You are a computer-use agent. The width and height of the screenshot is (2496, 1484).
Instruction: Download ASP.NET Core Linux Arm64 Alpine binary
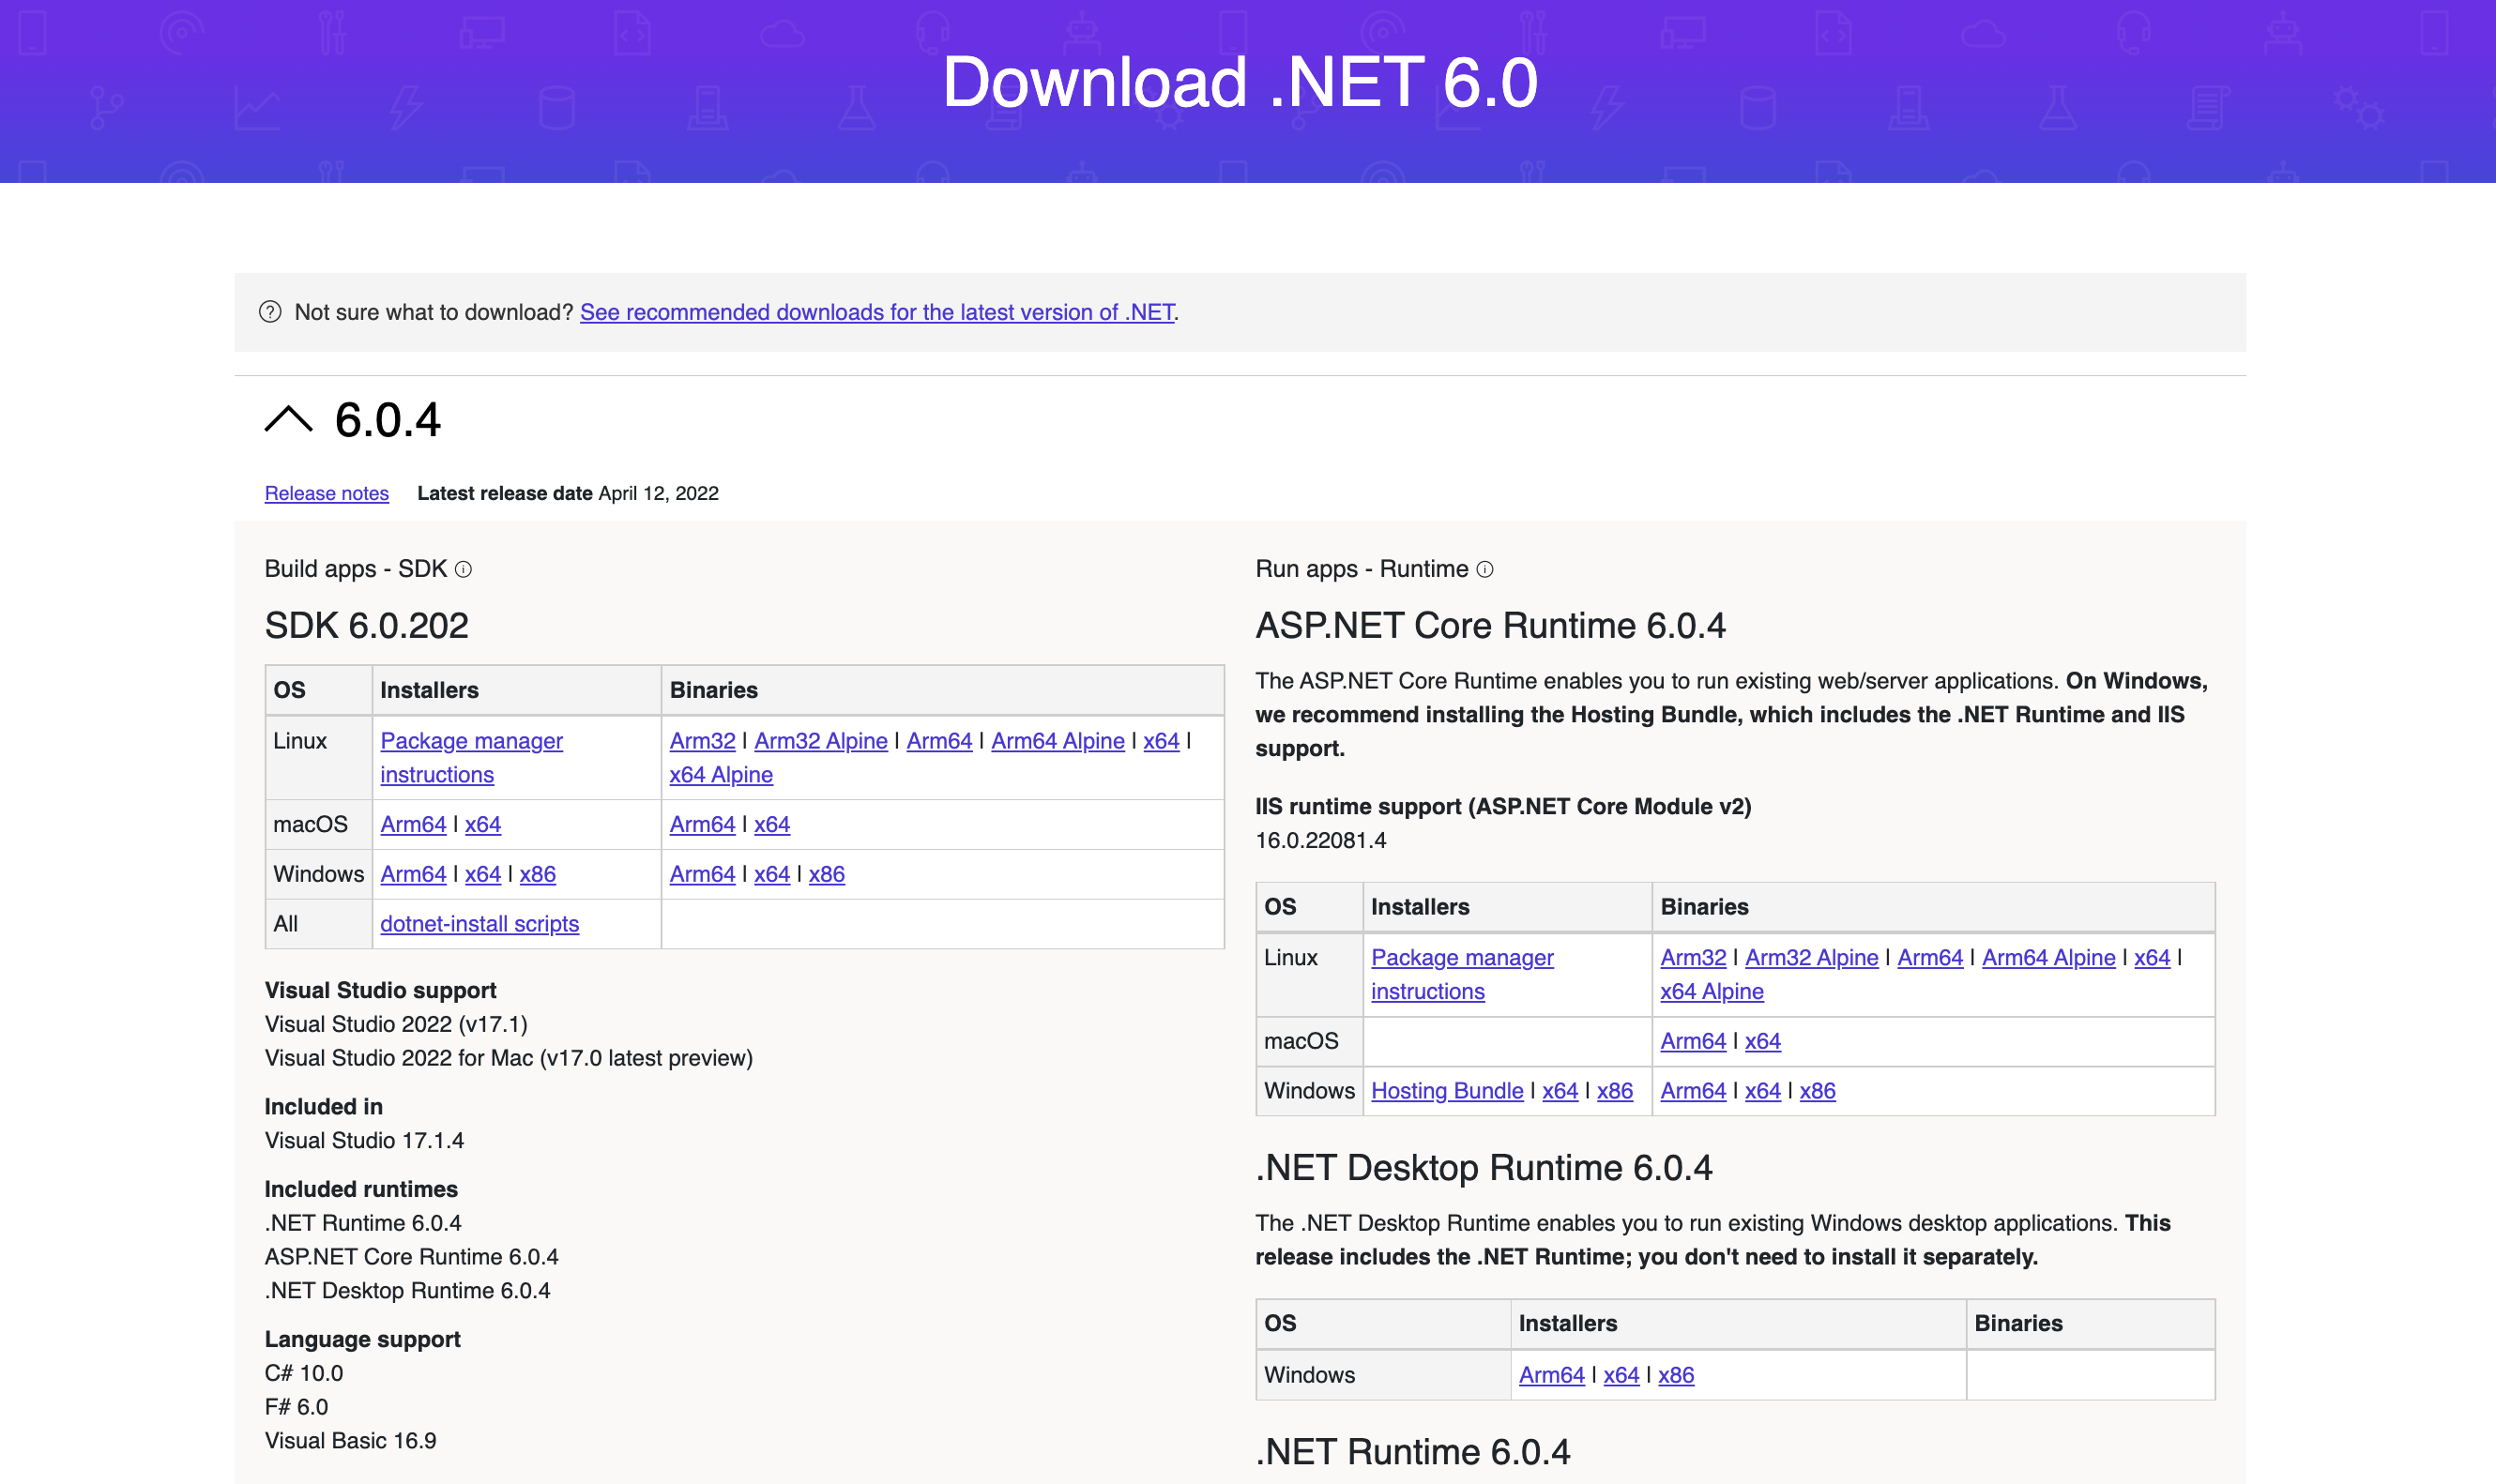pos(2049,957)
